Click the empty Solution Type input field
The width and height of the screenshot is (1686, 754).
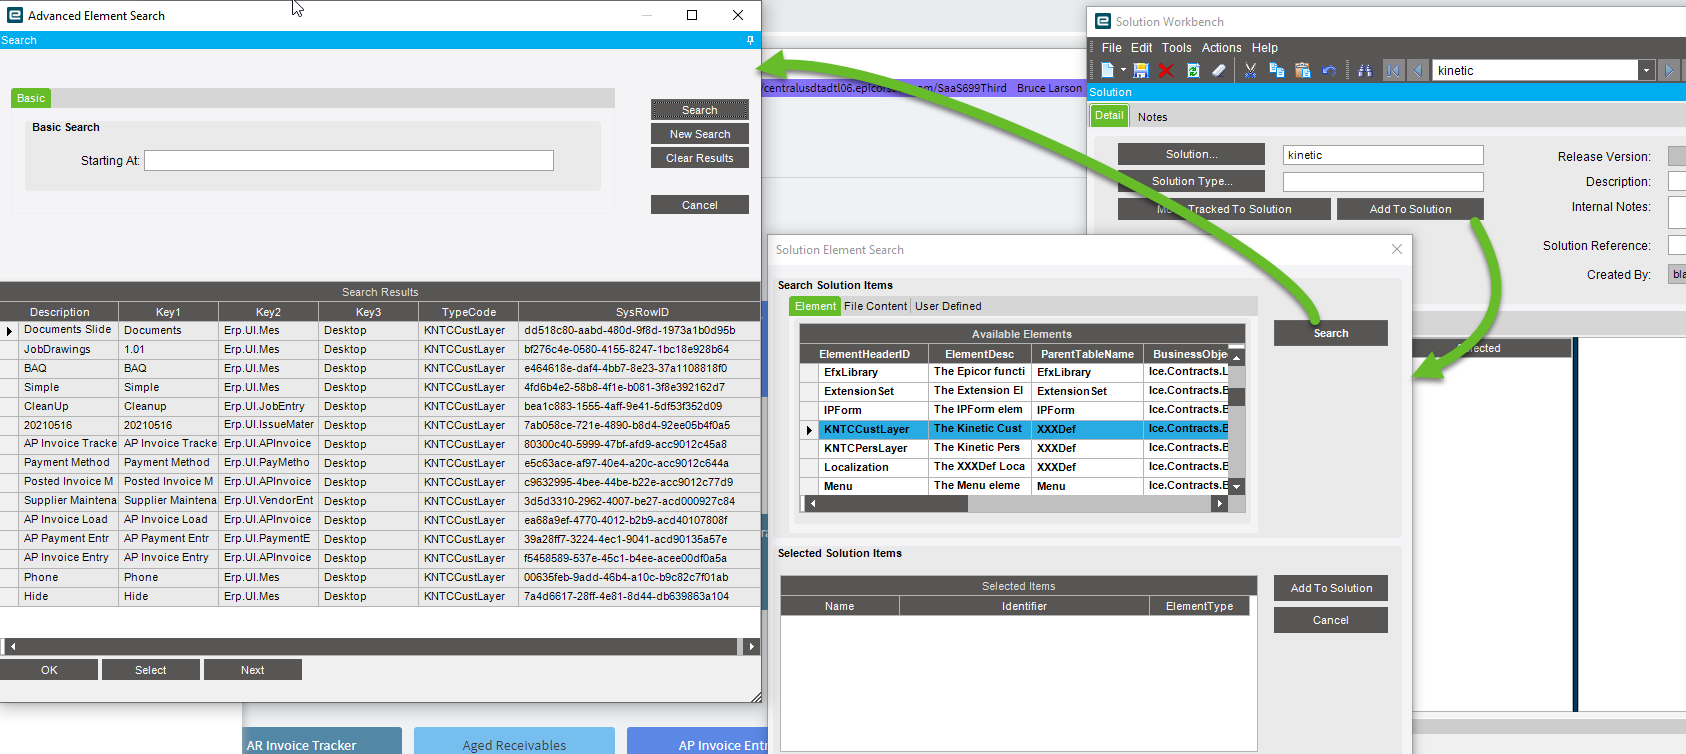(x=1383, y=182)
